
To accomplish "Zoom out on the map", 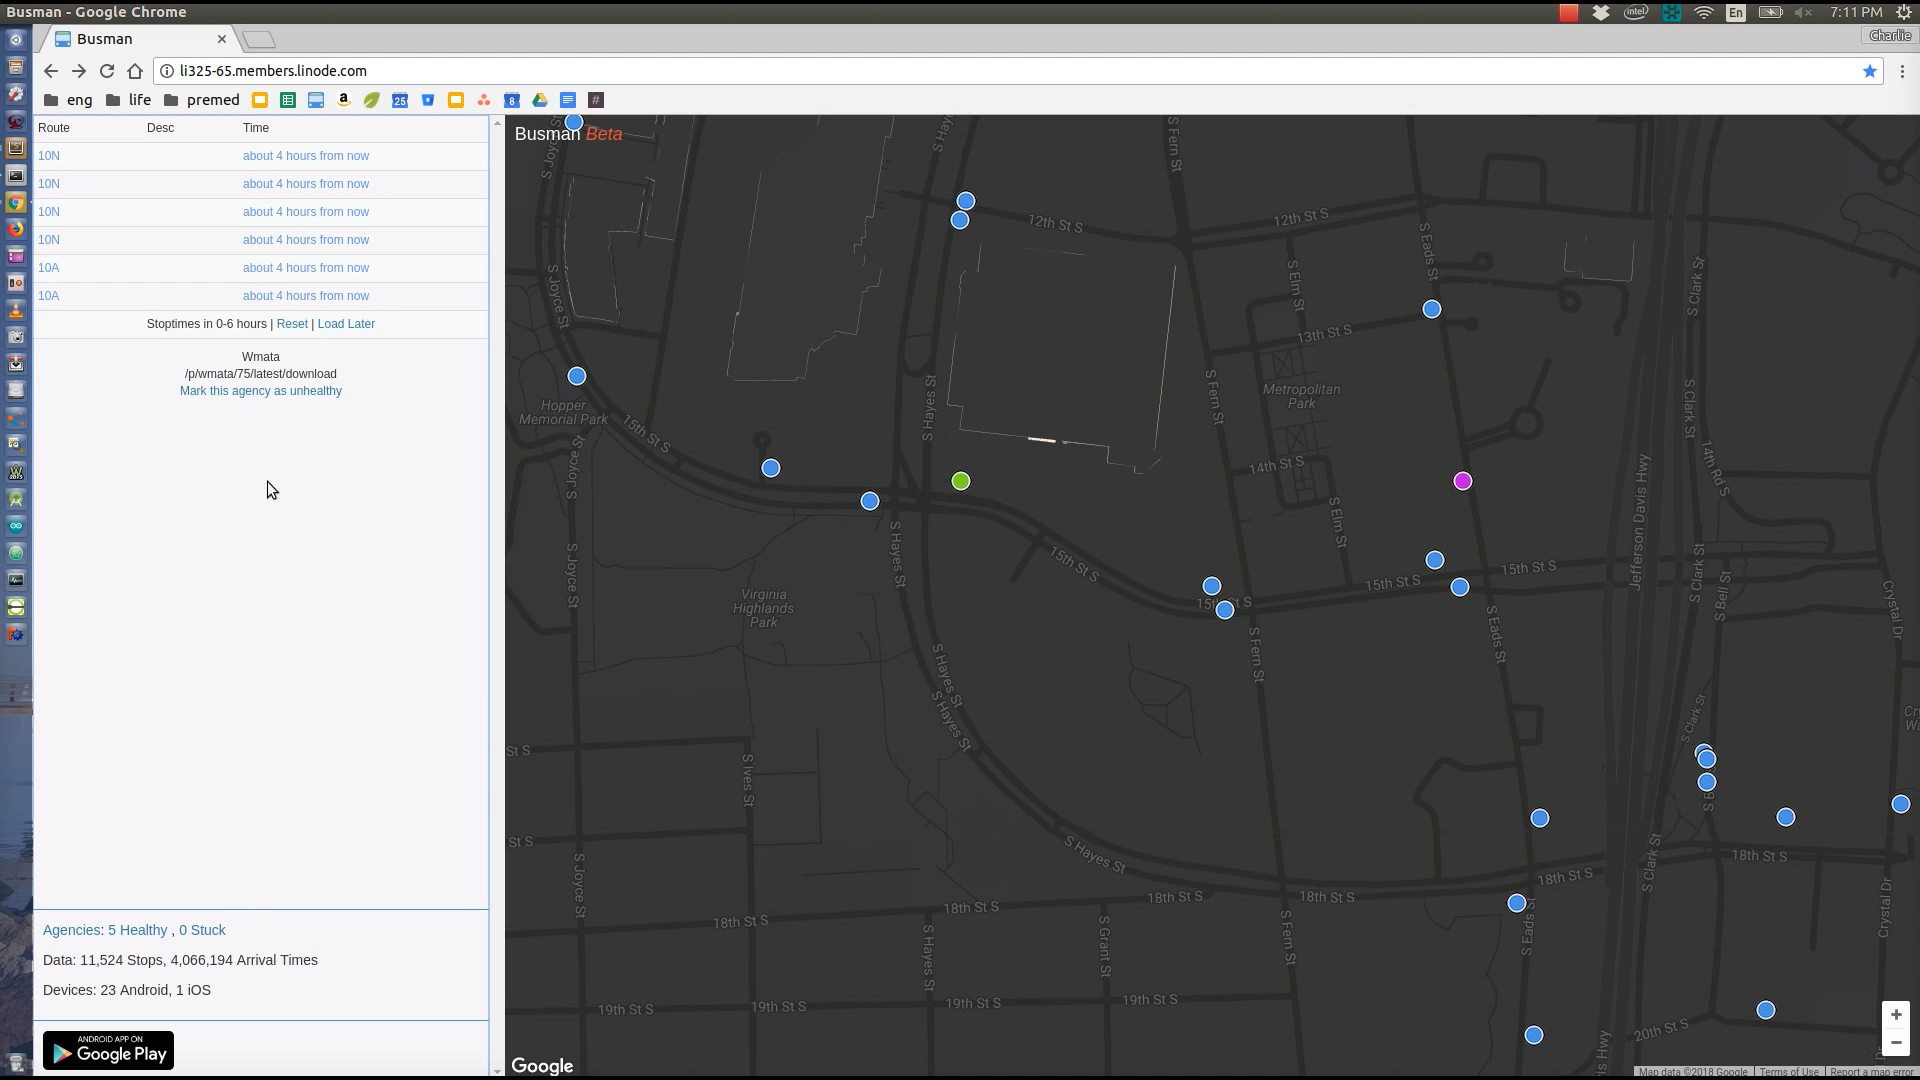I will [x=1895, y=1042].
